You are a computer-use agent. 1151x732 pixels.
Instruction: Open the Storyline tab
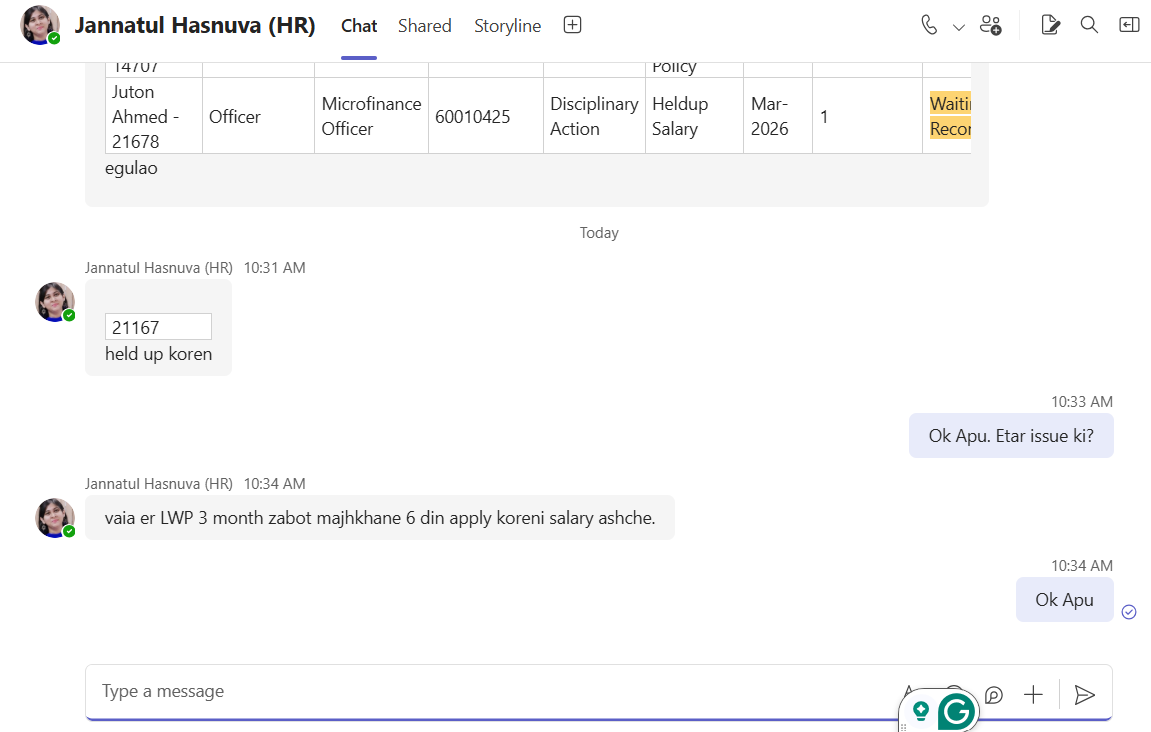[x=507, y=26]
